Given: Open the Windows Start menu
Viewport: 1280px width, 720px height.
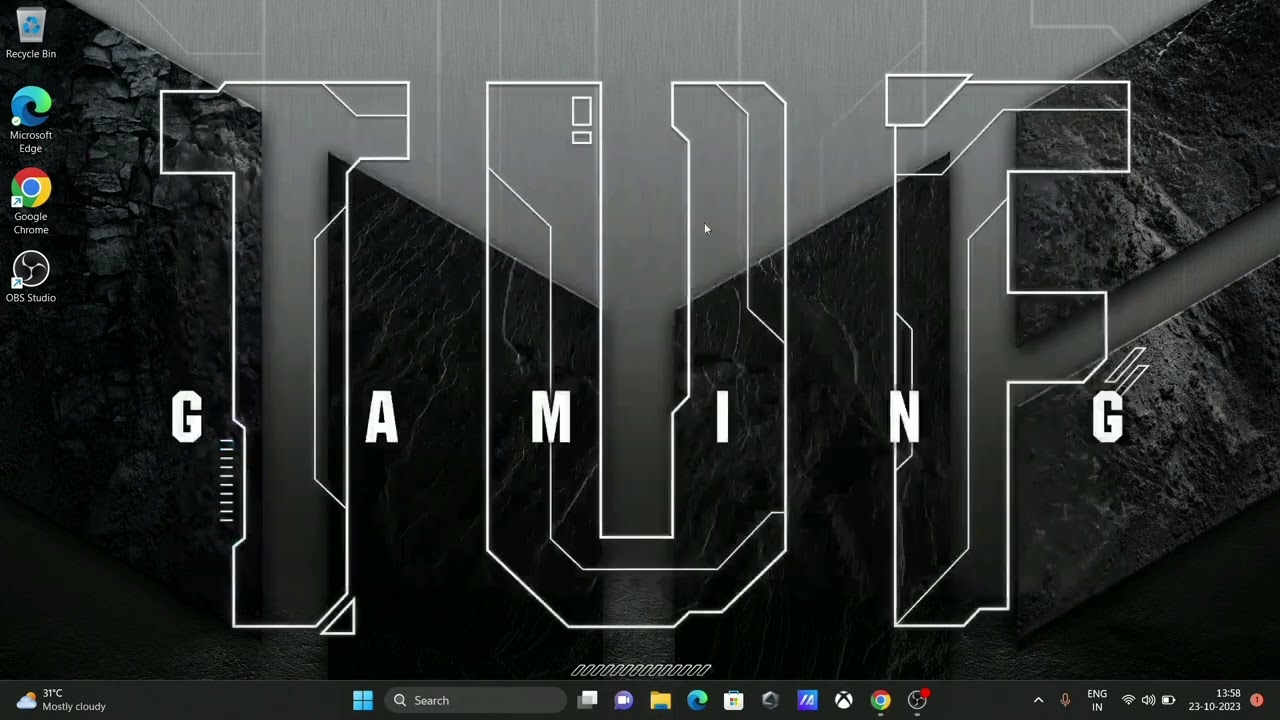Looking at the screenshot, I should coord(363,700).
